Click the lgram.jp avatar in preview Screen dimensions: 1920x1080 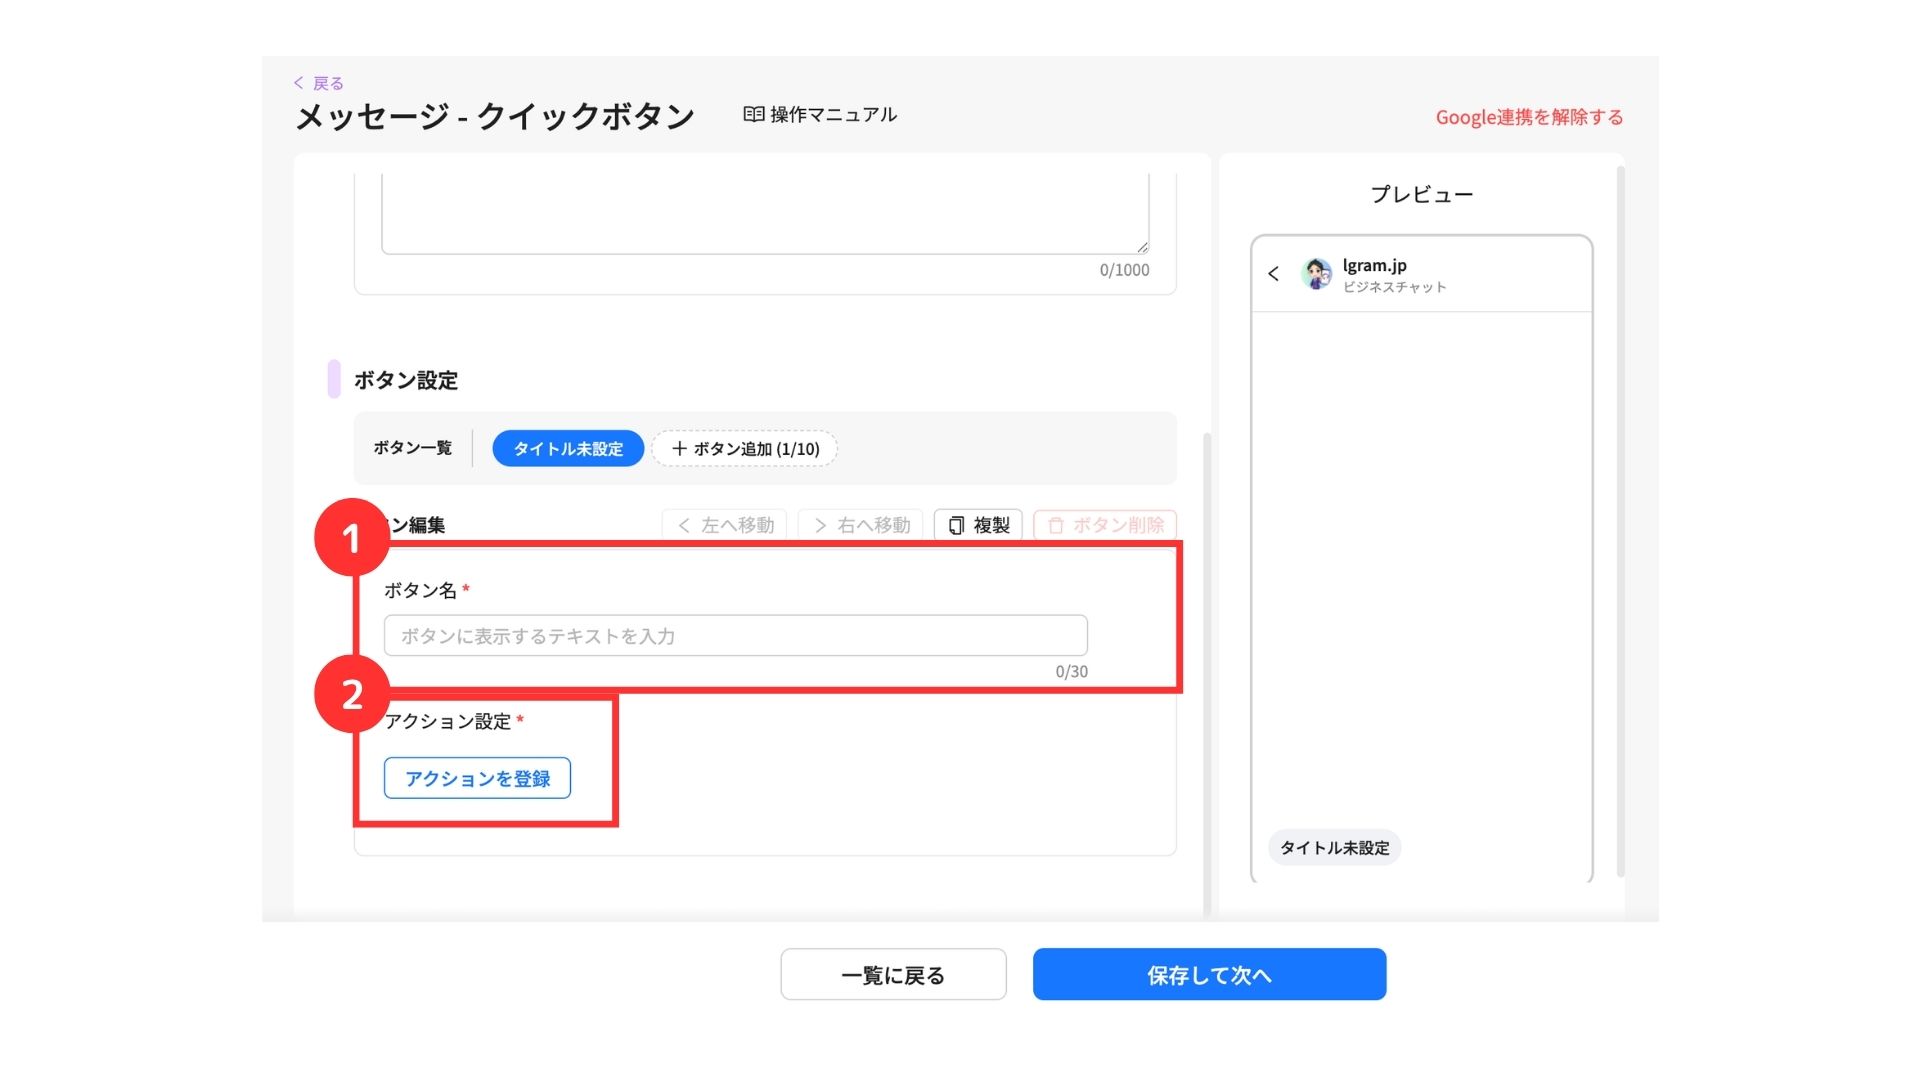1316,274
